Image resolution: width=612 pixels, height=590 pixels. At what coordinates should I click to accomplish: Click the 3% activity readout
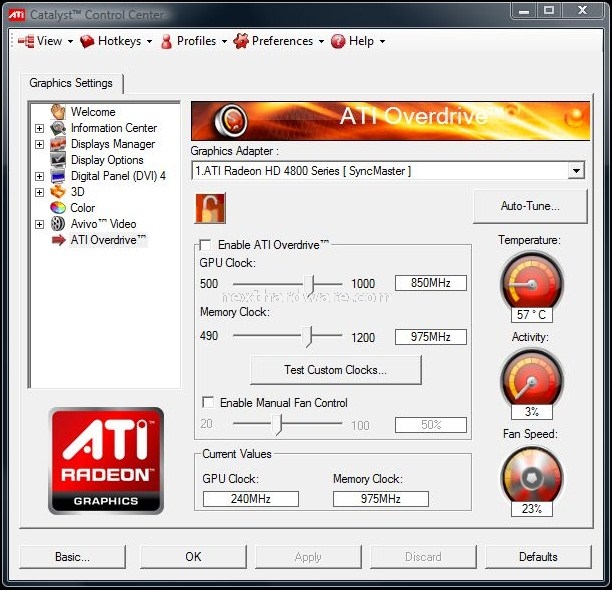pos(532,411)
